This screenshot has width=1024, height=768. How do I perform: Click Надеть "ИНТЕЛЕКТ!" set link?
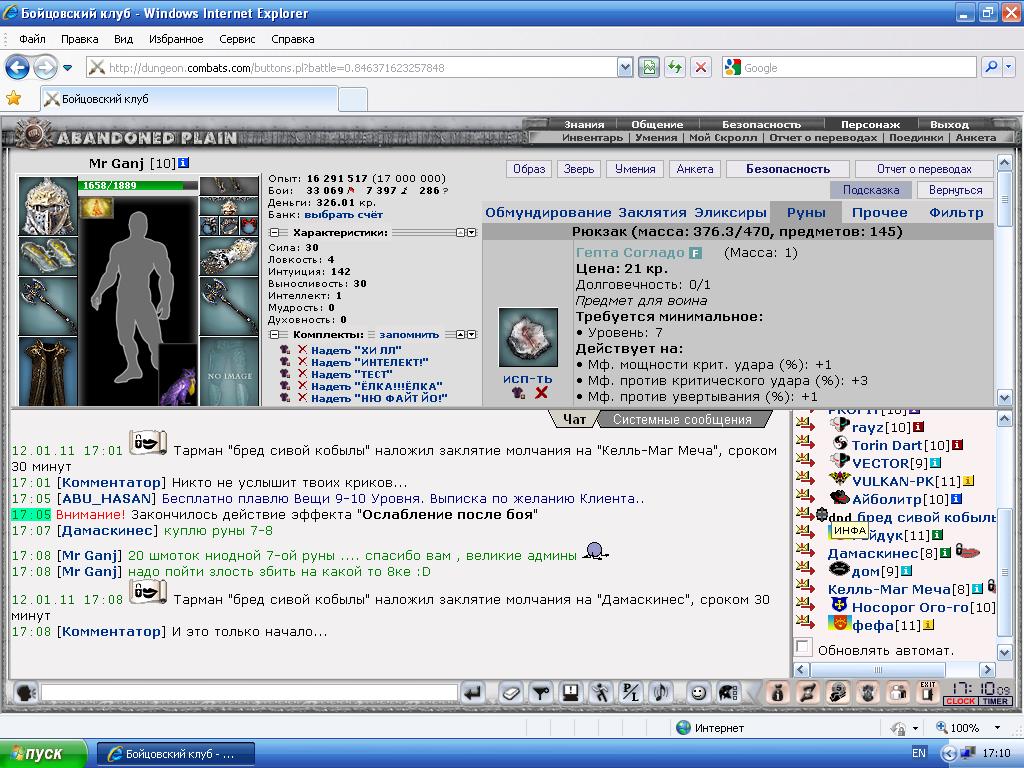[x=369, y=362]
